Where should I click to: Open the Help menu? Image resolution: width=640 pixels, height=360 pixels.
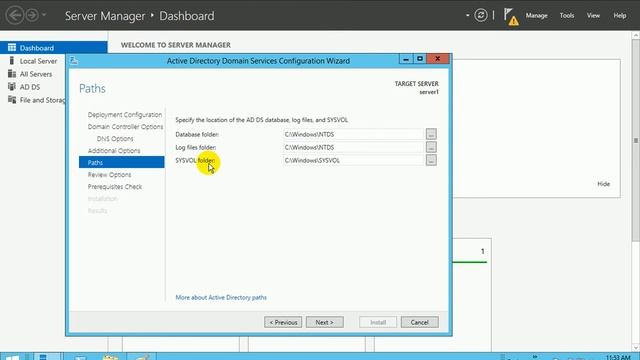point(620,16)
